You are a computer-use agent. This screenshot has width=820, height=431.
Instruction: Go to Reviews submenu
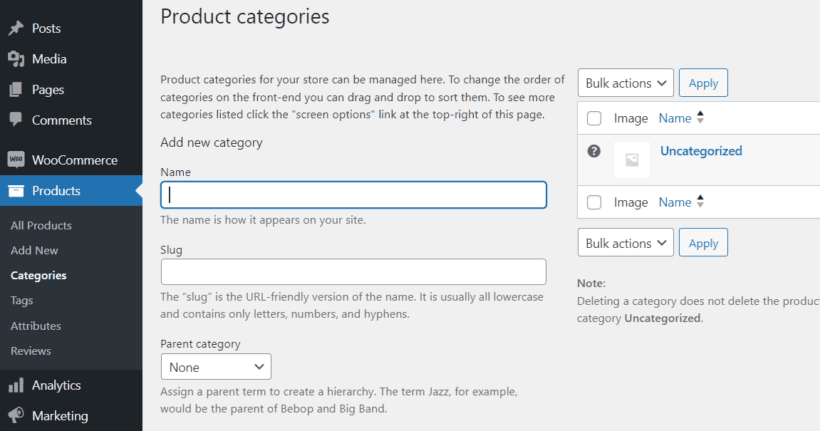coord(30,351)
